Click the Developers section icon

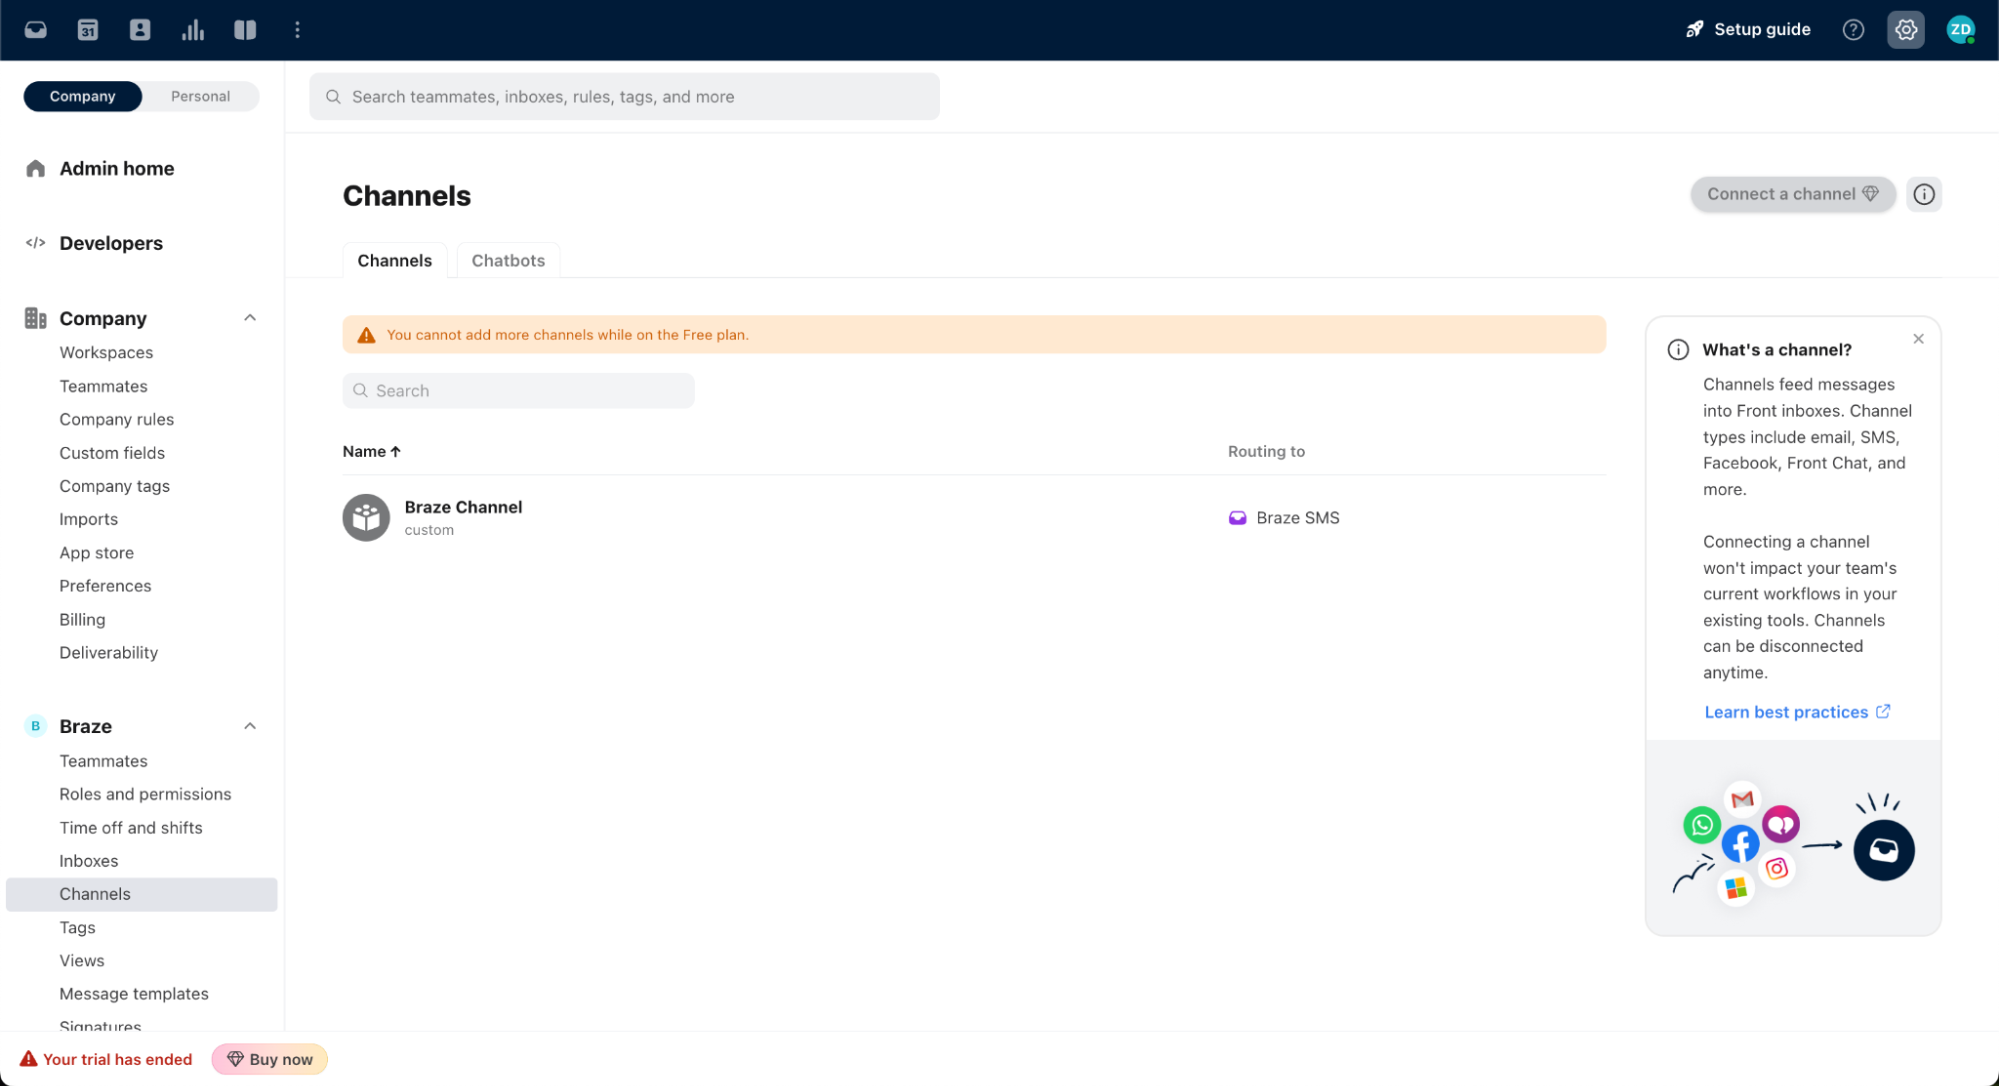pos(36,242)
